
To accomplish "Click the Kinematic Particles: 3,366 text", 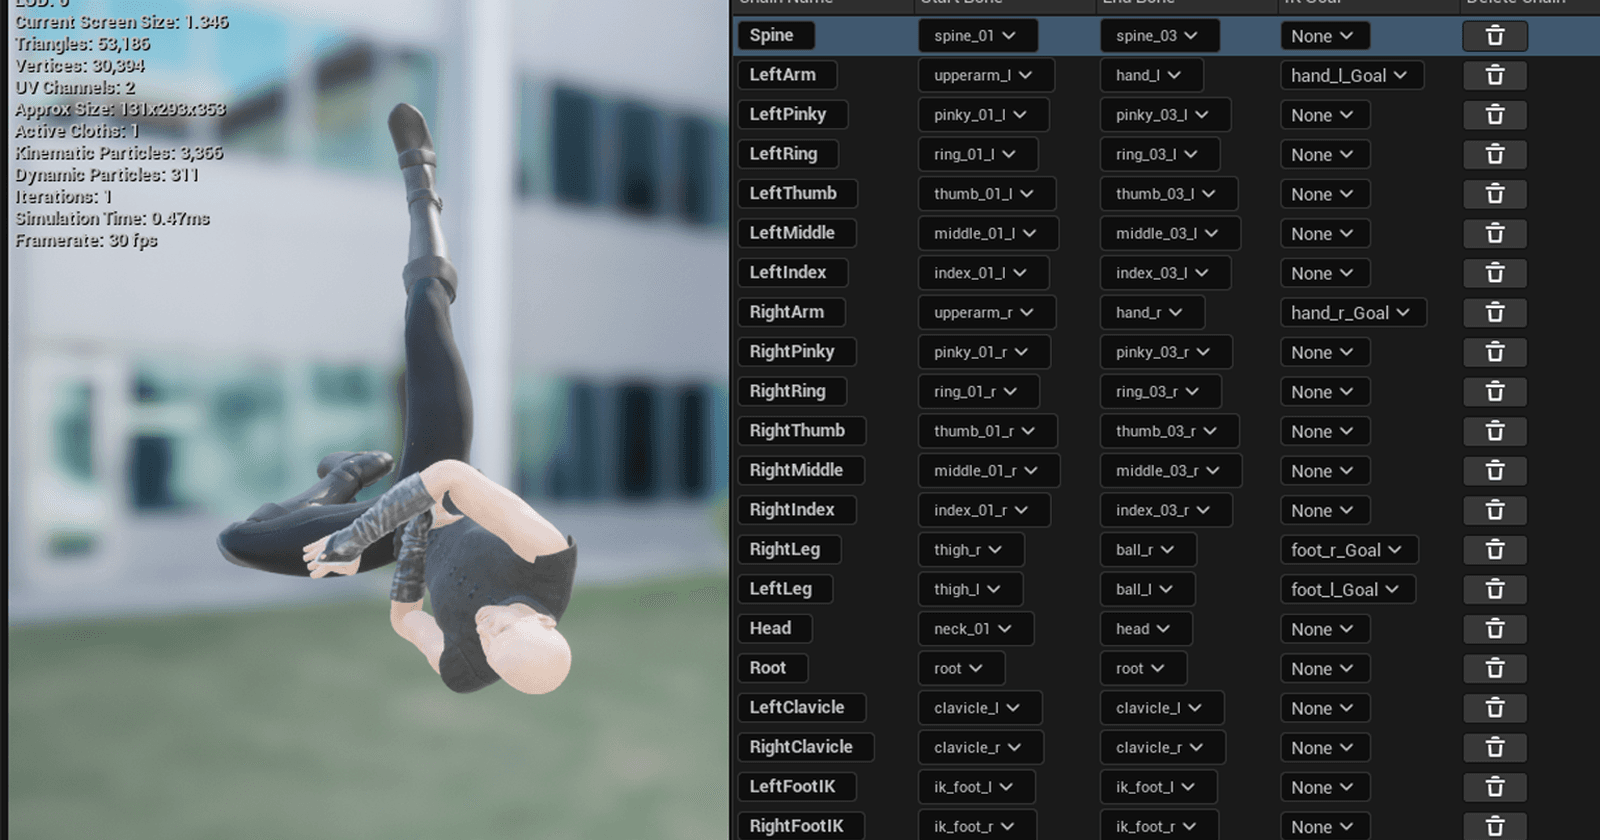I will 119,153.
